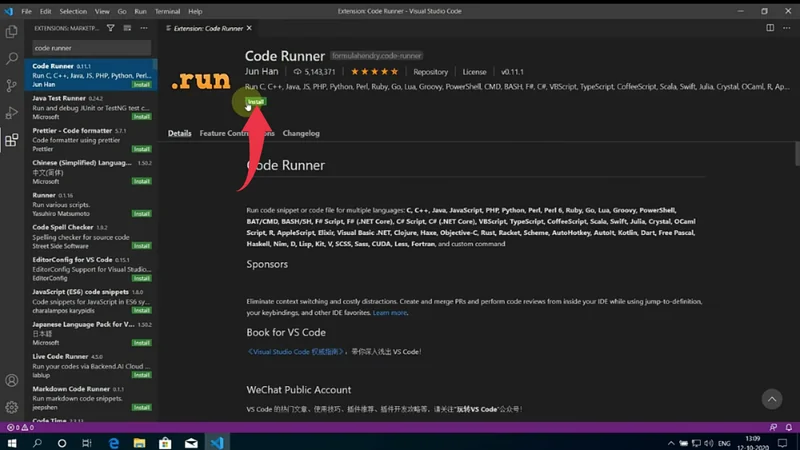Click the errors and warnings status indicator
Image resolution: width=800 pixels, height=450 pixels.
pyautogui.click(x=22, y=427)
